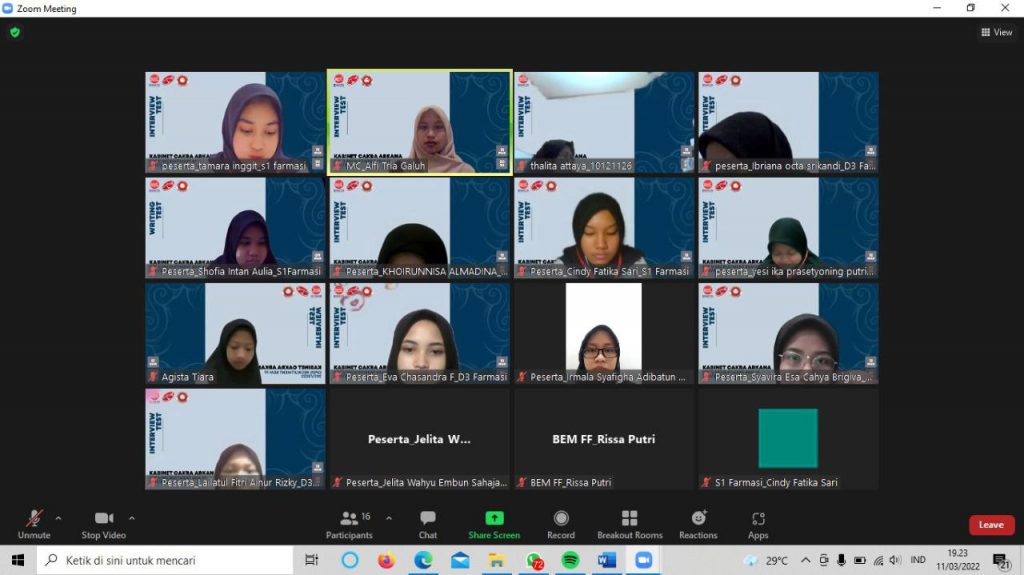Expand the arrow beside Participants
1024x575 pixels.
point(389,518)
